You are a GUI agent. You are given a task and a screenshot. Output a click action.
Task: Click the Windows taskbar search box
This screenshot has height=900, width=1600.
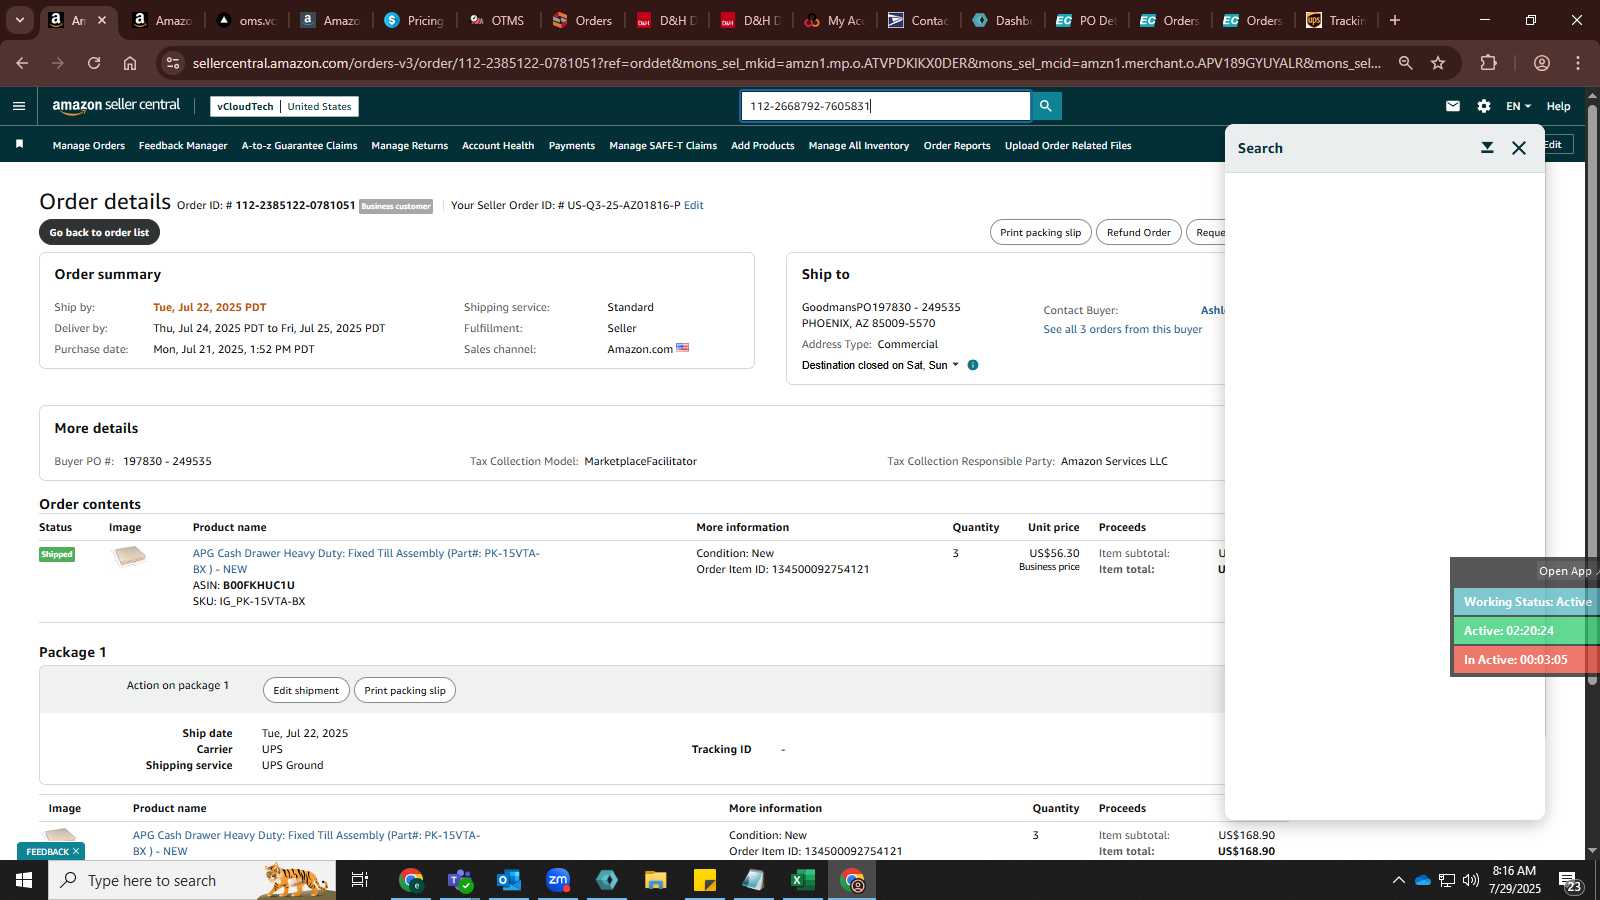coord(192,880)
